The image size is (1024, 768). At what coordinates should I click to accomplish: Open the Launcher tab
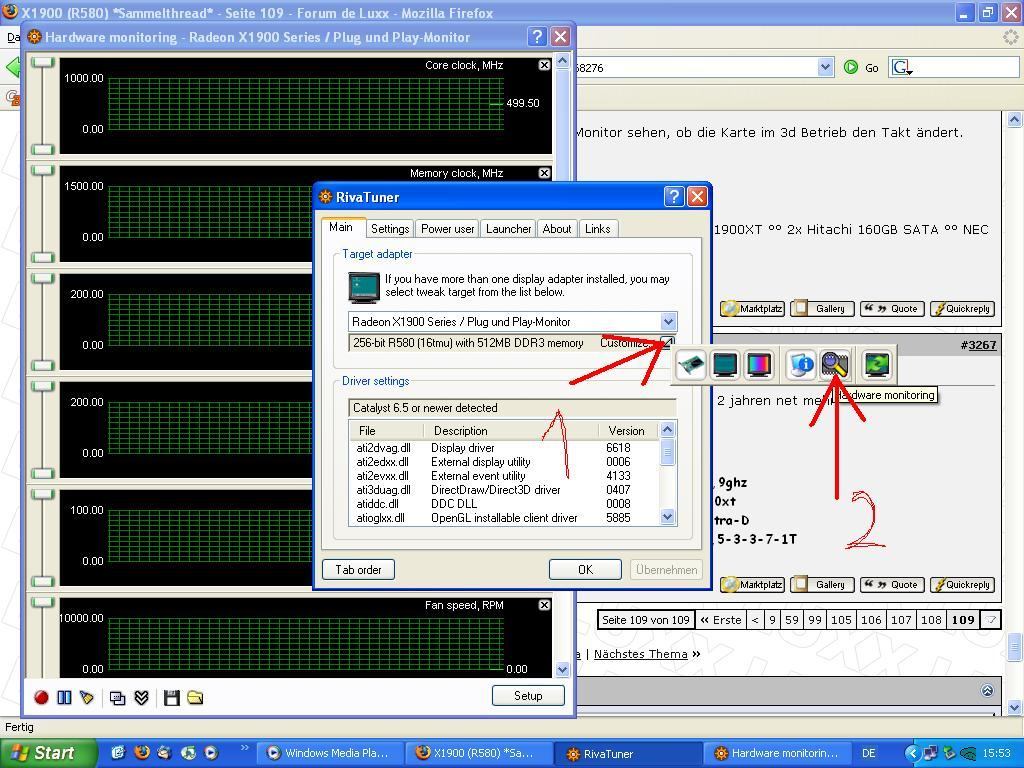click(x=508, y=229)
